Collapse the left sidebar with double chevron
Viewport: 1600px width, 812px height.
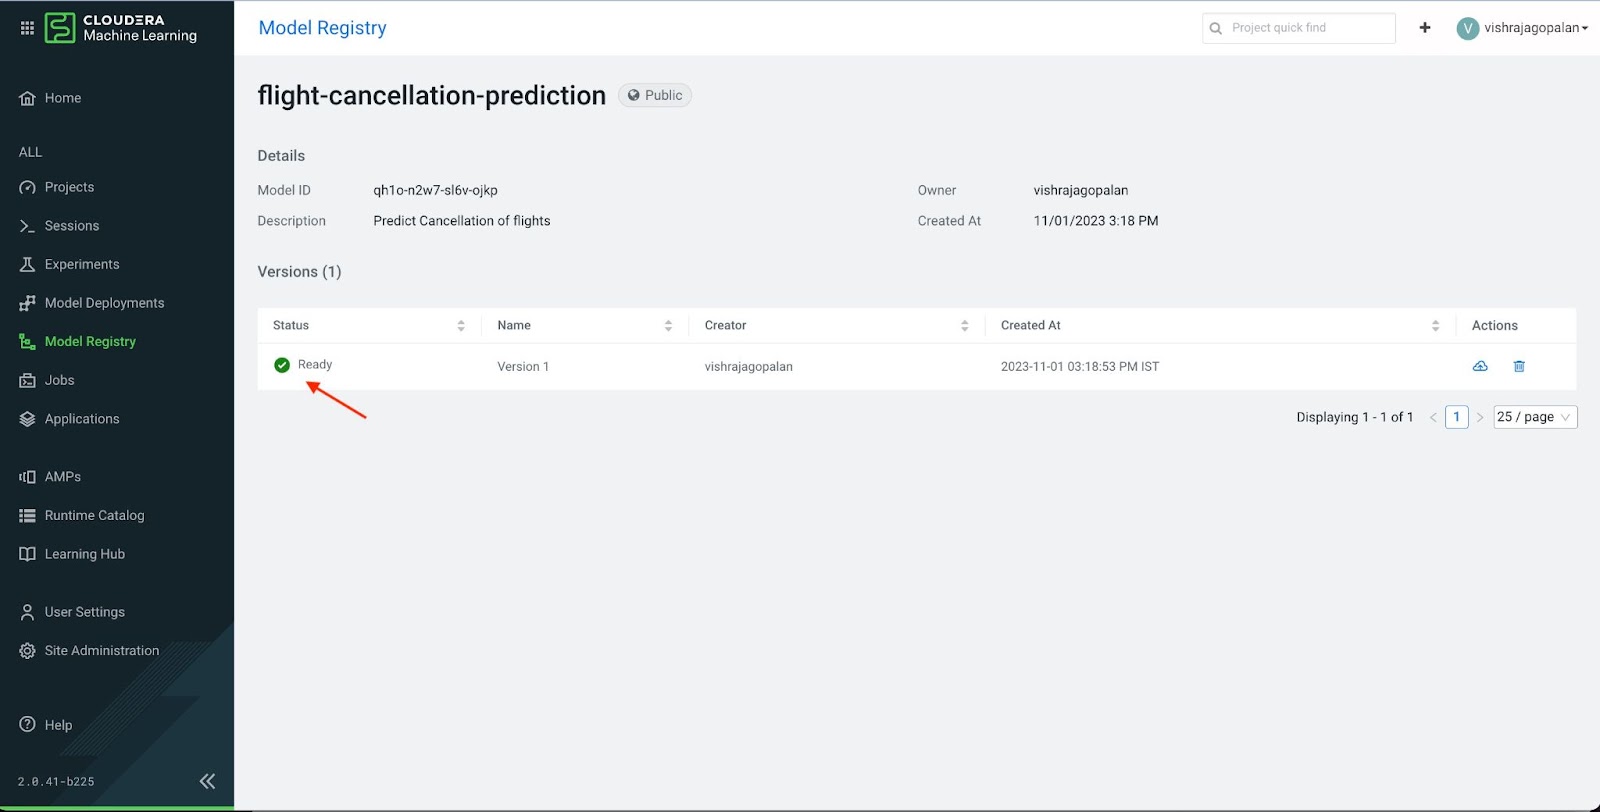click(207, 780)
